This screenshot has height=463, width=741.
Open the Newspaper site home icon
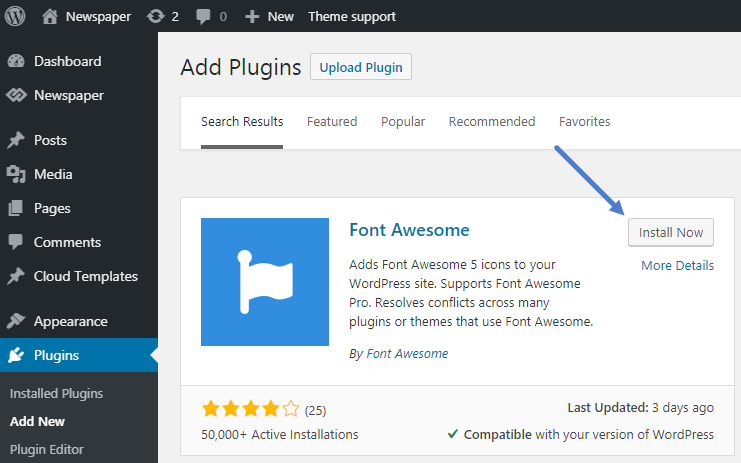coord(50,16)
